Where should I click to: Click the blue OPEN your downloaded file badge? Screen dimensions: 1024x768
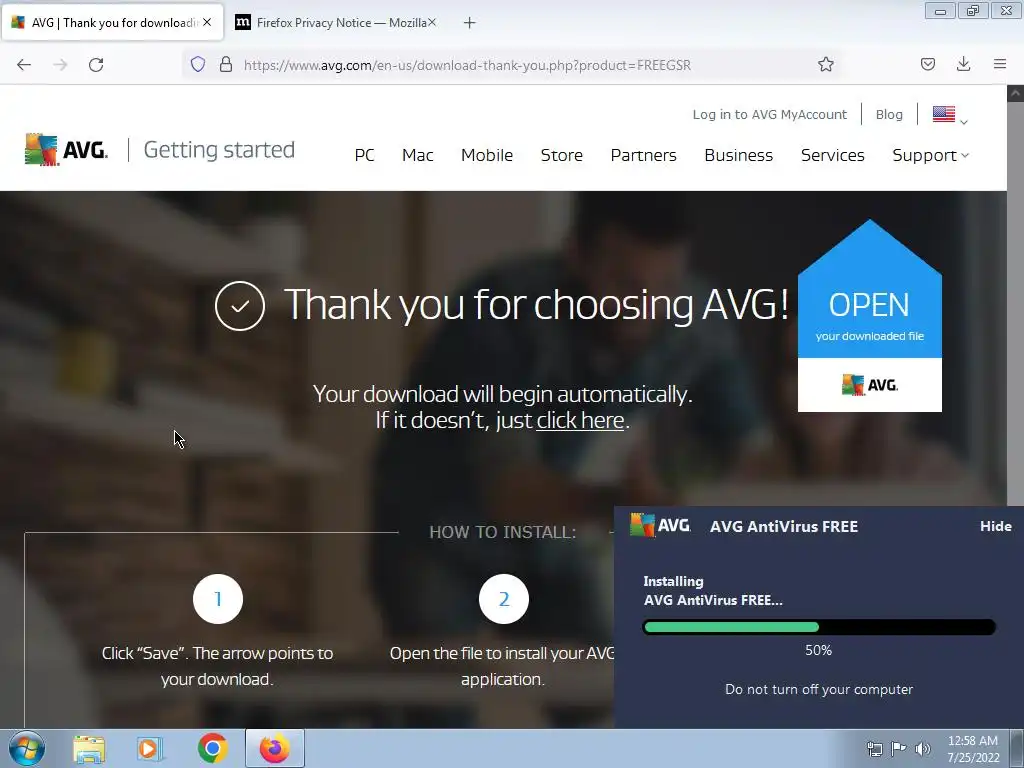tap(869, 316)
